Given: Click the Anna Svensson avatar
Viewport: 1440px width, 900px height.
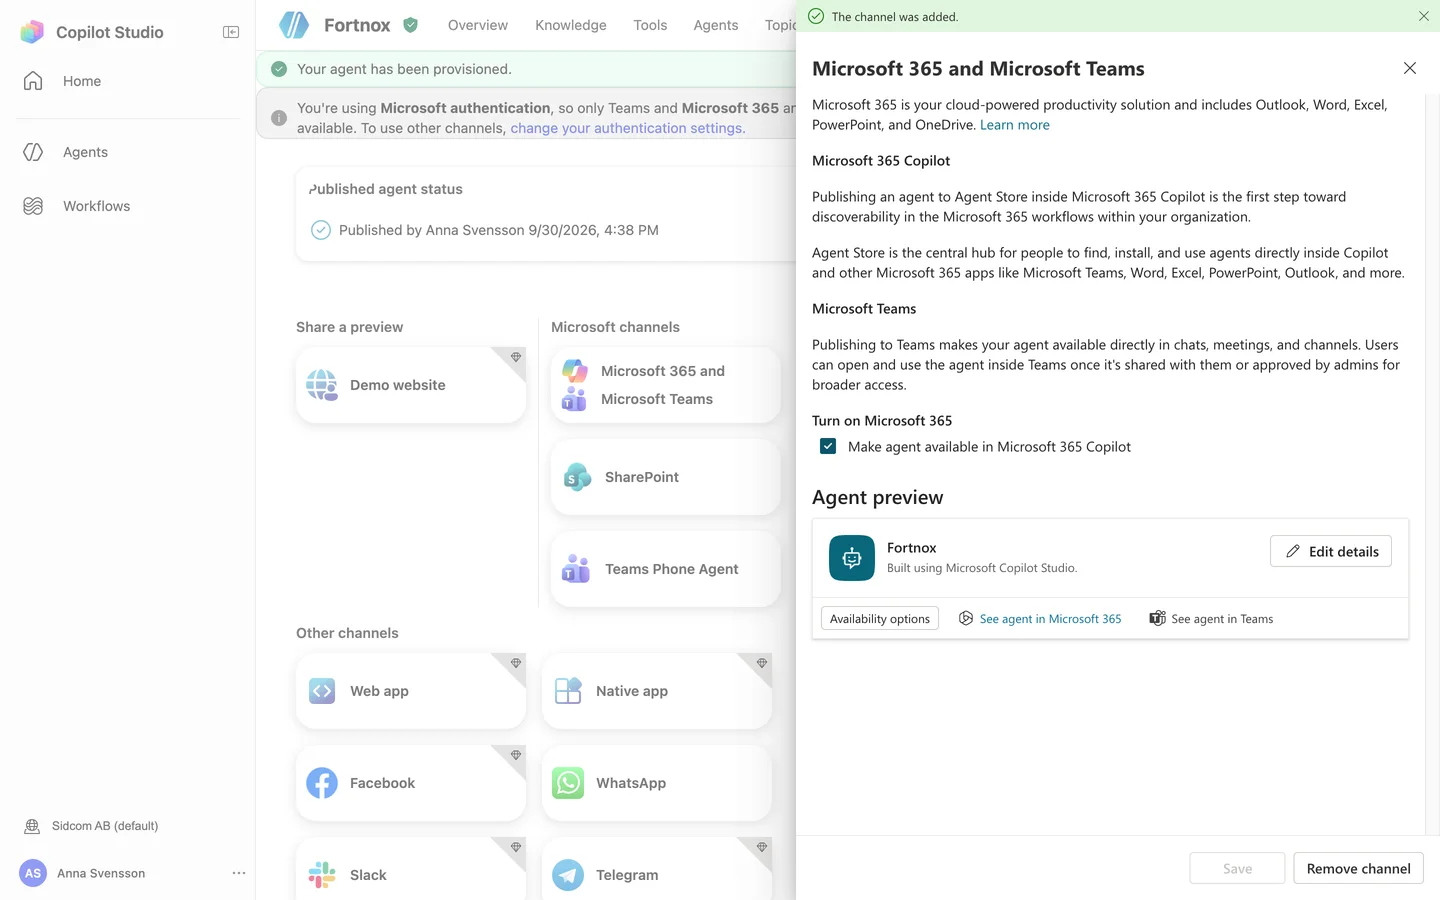Looking at the screenshot, I should coord(33,873).
